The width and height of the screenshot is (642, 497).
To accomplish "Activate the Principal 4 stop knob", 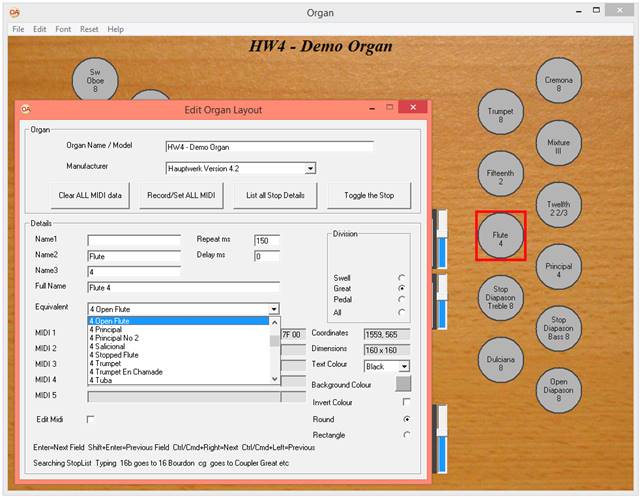I will point(558,269).
